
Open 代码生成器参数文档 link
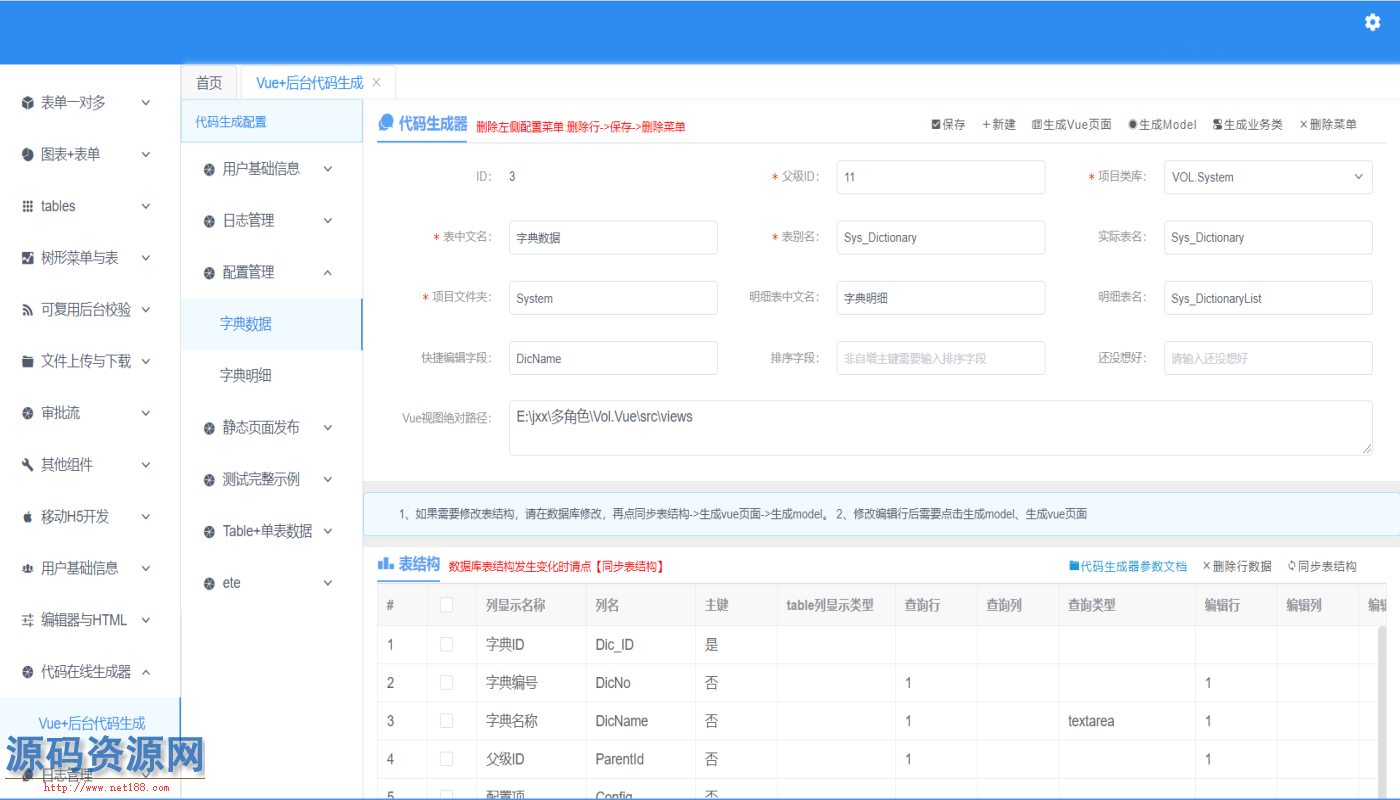click(1128, 566)
